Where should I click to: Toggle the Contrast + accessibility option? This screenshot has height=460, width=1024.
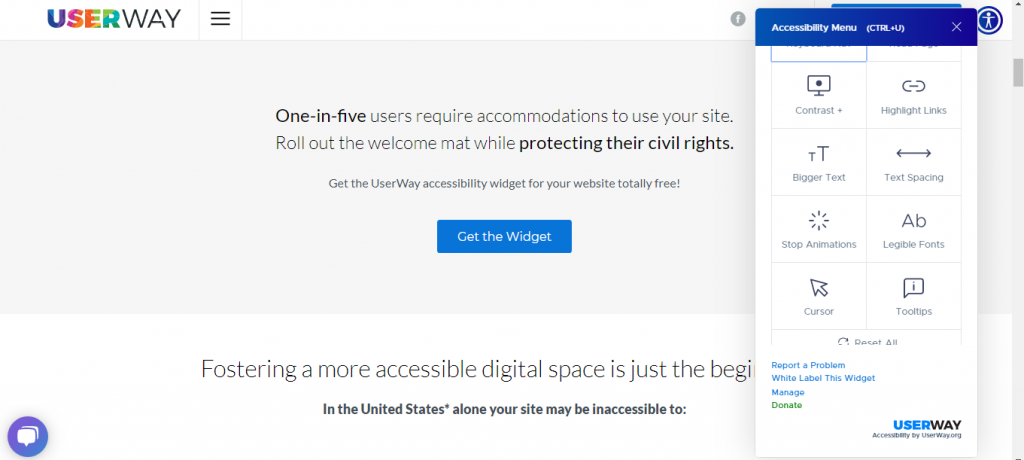(818, 95)
